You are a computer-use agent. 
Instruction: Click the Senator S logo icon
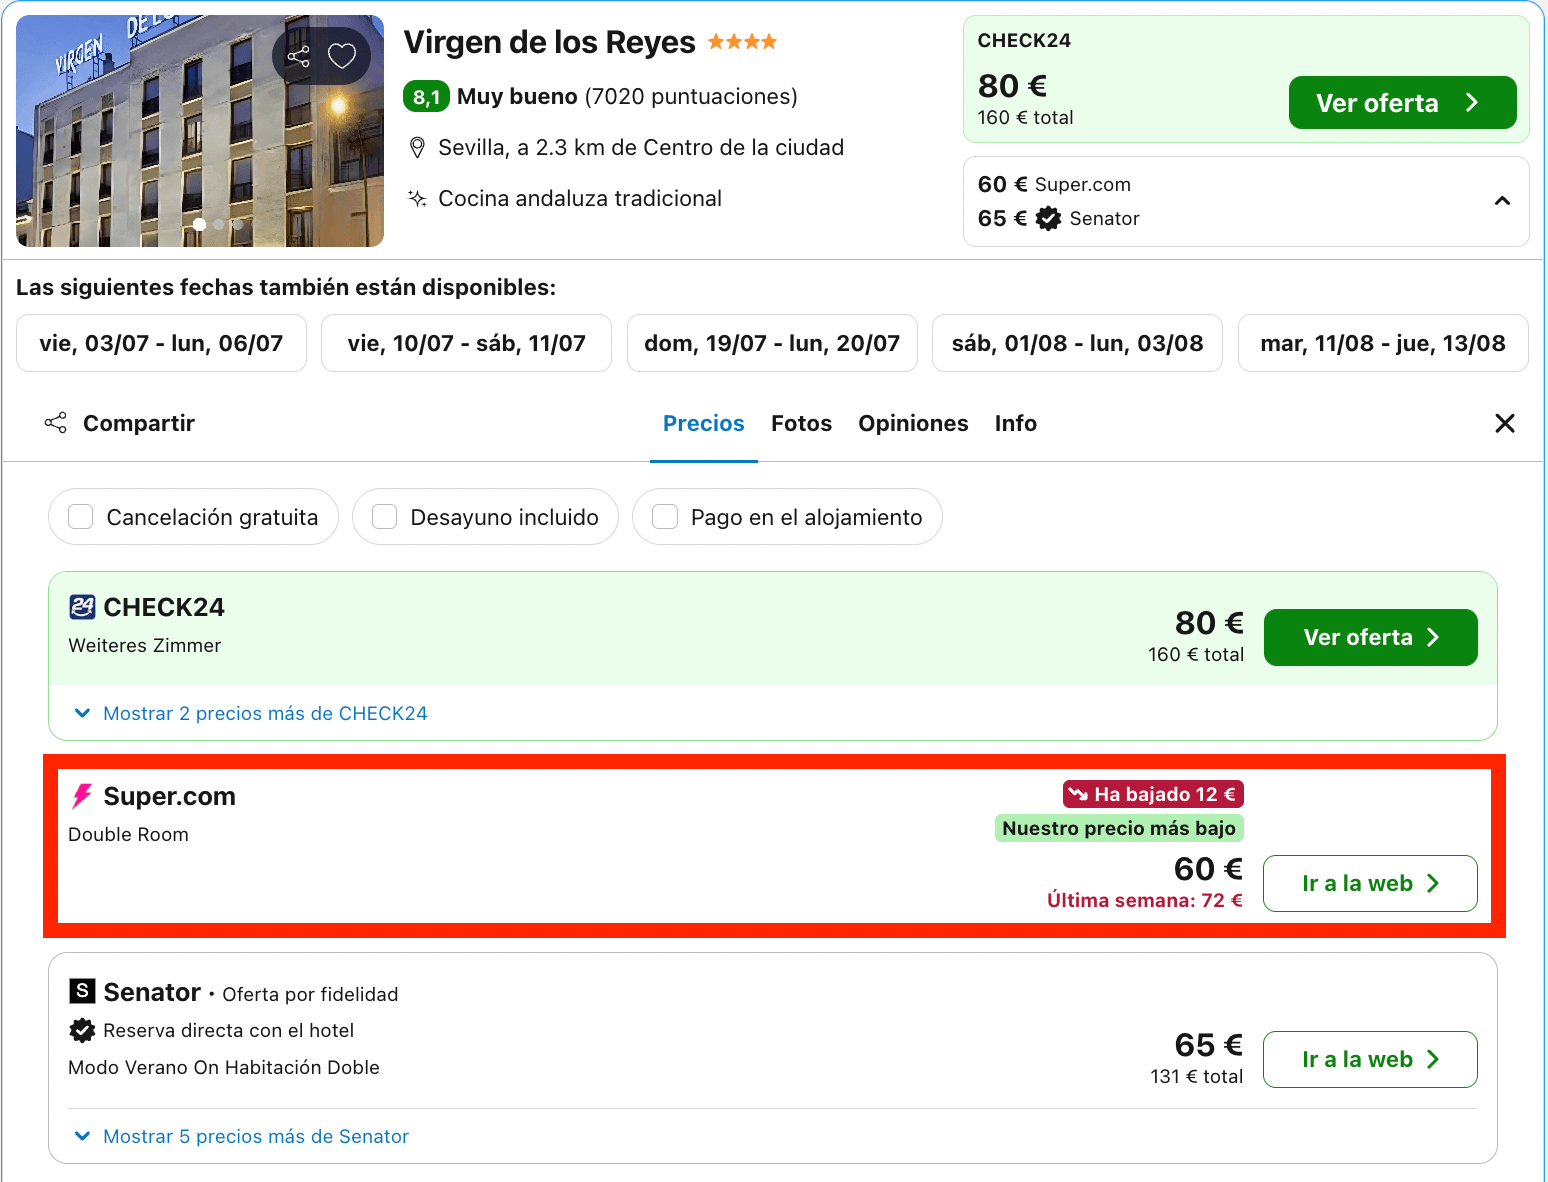point(82,991)
